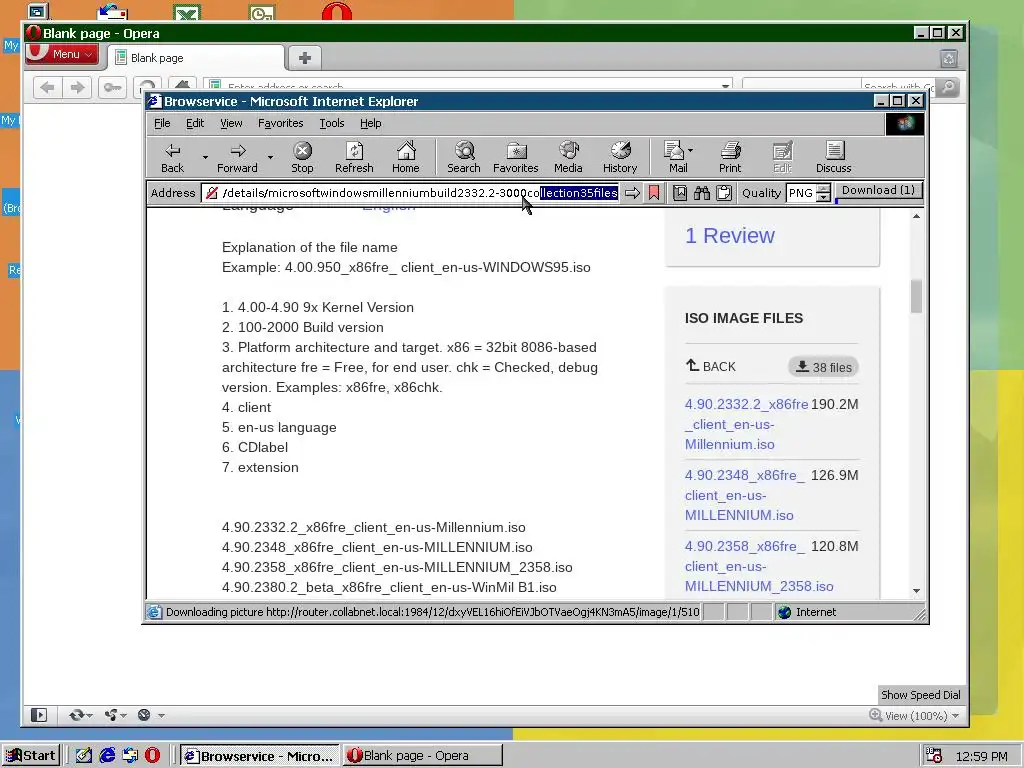
Task: Open the Help menu
Action: point(370,123)
